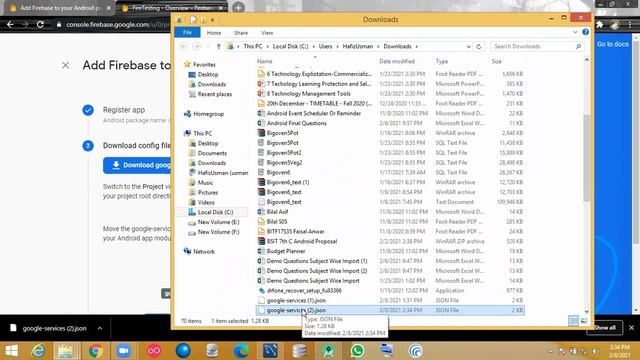The width and height of the screenshot is (640, 360).
Task: Open the Share ribbon tab
Action: pyautogui.click(x=241, y=33)
